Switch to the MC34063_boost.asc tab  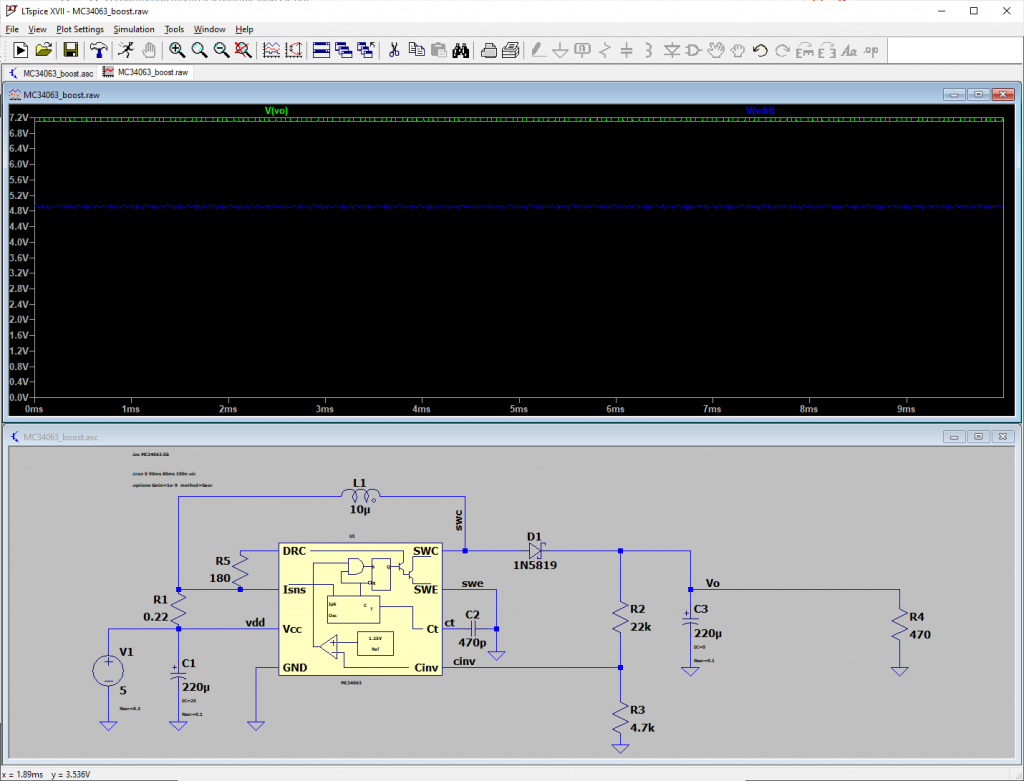coord(52,73)
